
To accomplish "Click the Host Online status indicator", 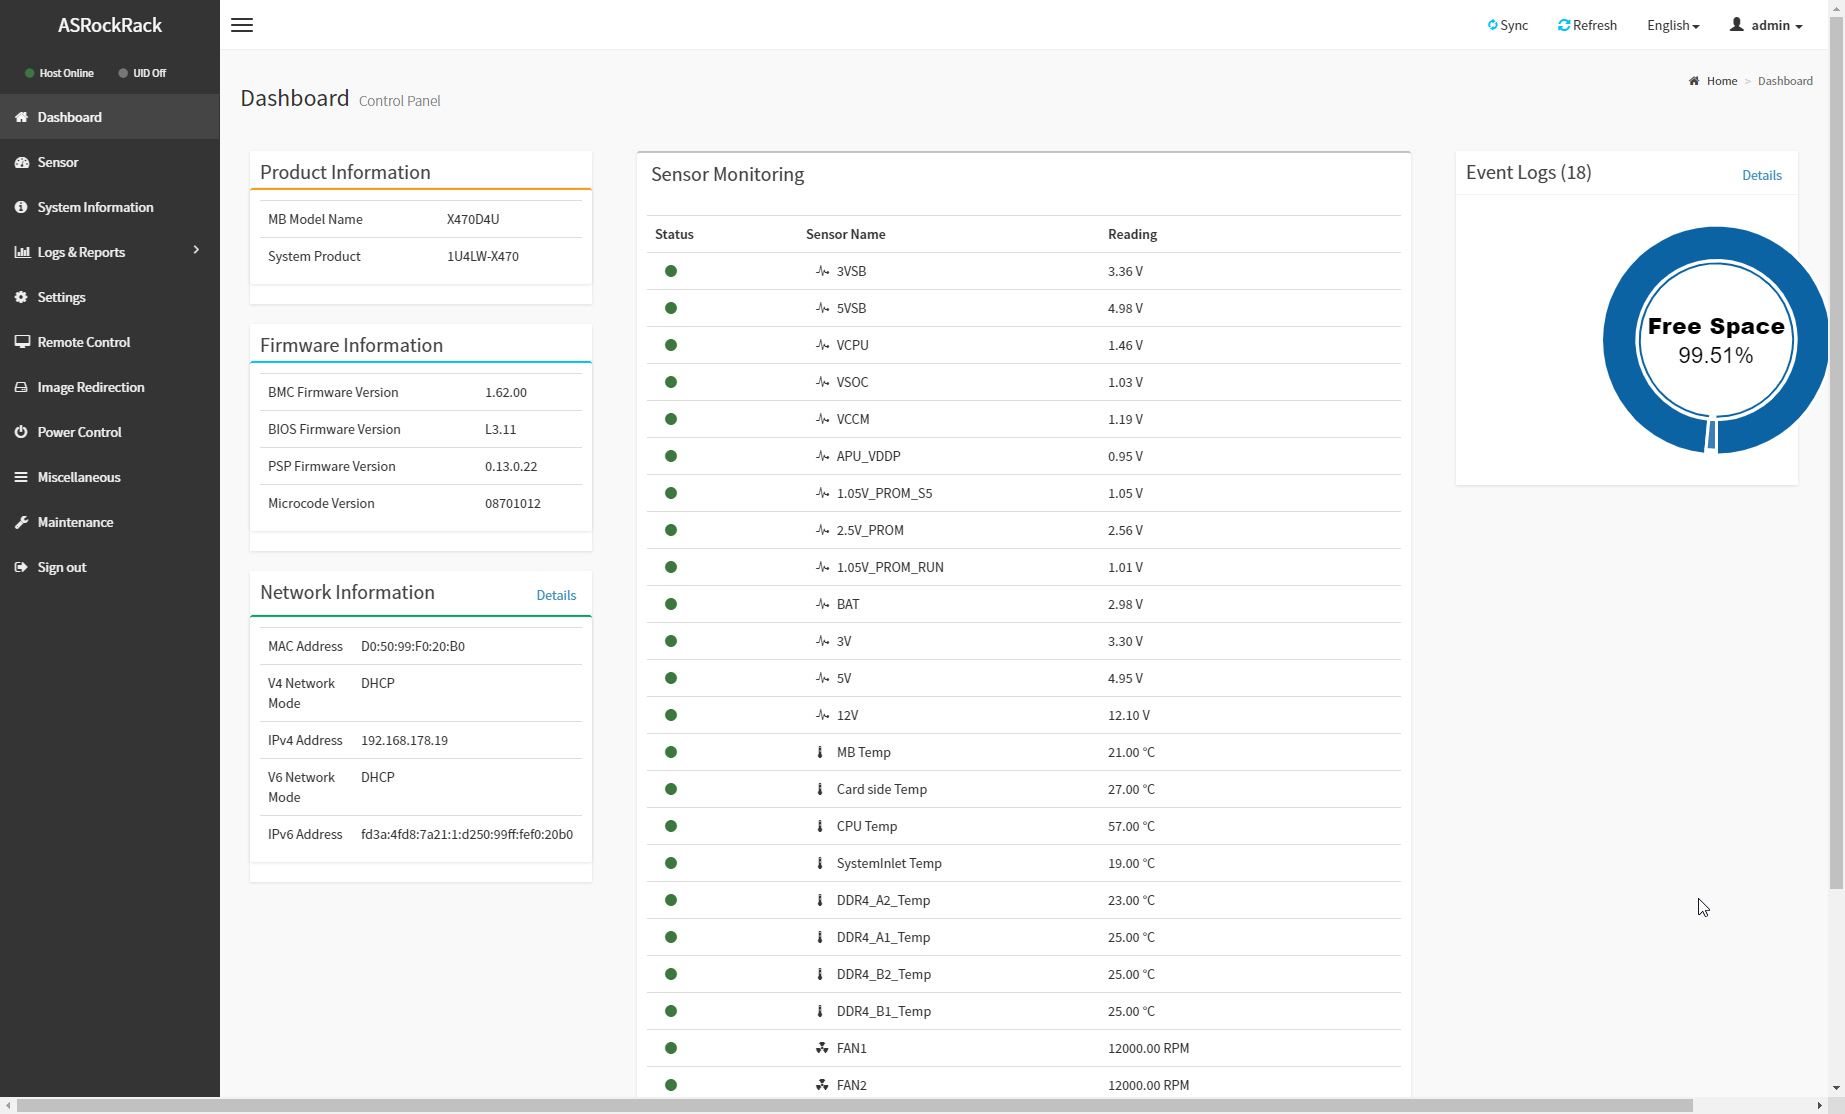I will [59, 73].
